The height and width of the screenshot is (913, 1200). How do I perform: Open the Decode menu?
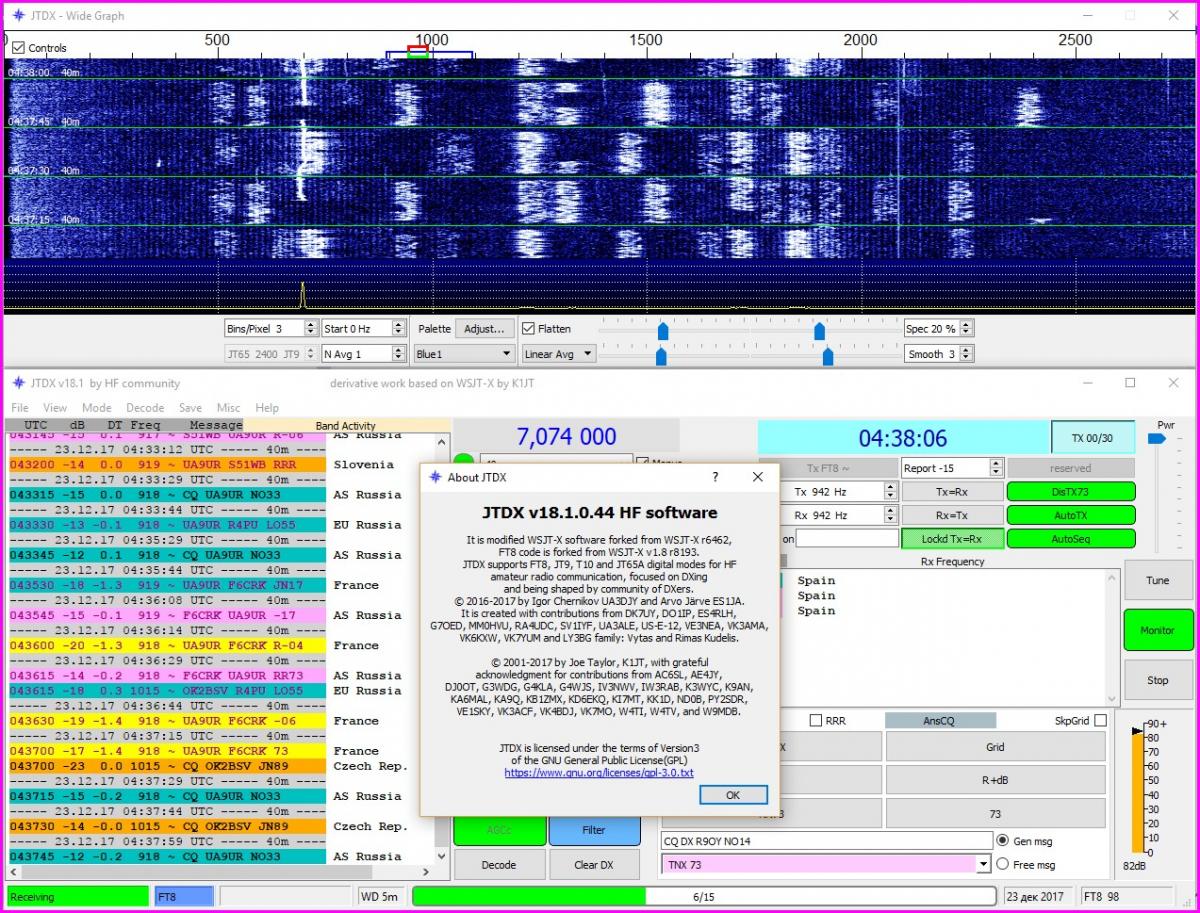click(x=145, y=408)
